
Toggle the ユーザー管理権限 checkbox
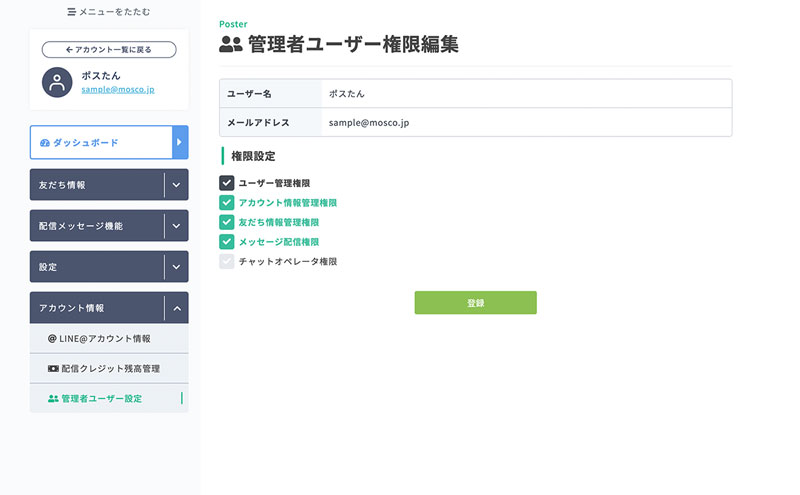[227, 183]
